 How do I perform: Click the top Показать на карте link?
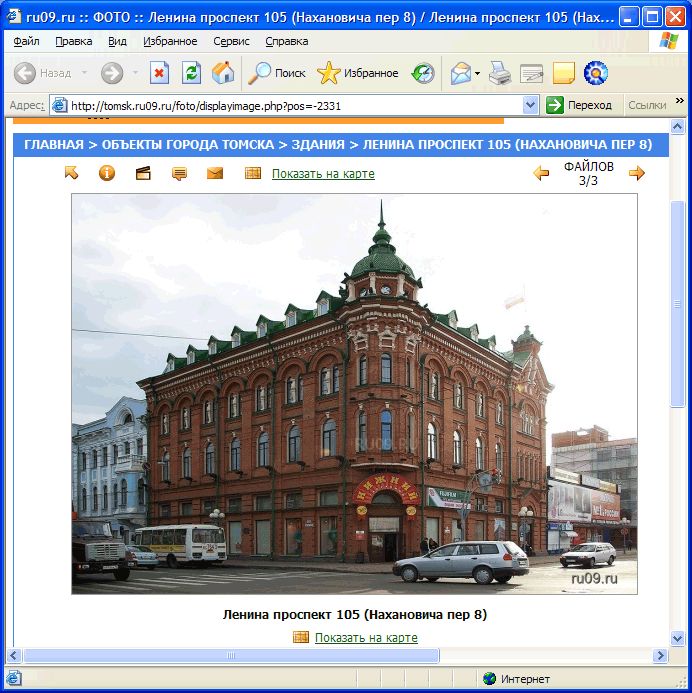[323, 174]
